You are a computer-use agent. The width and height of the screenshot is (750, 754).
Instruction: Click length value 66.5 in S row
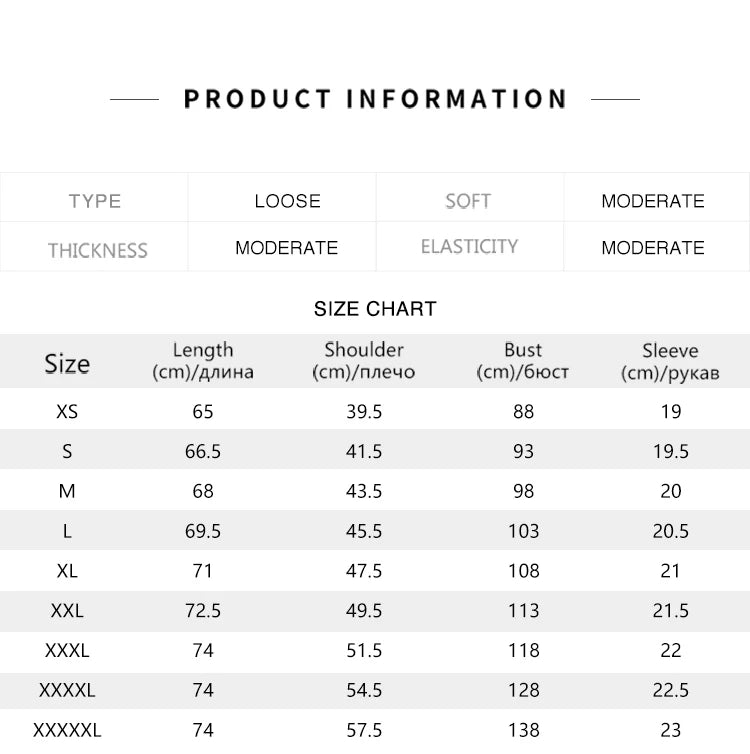click(203, 451)
